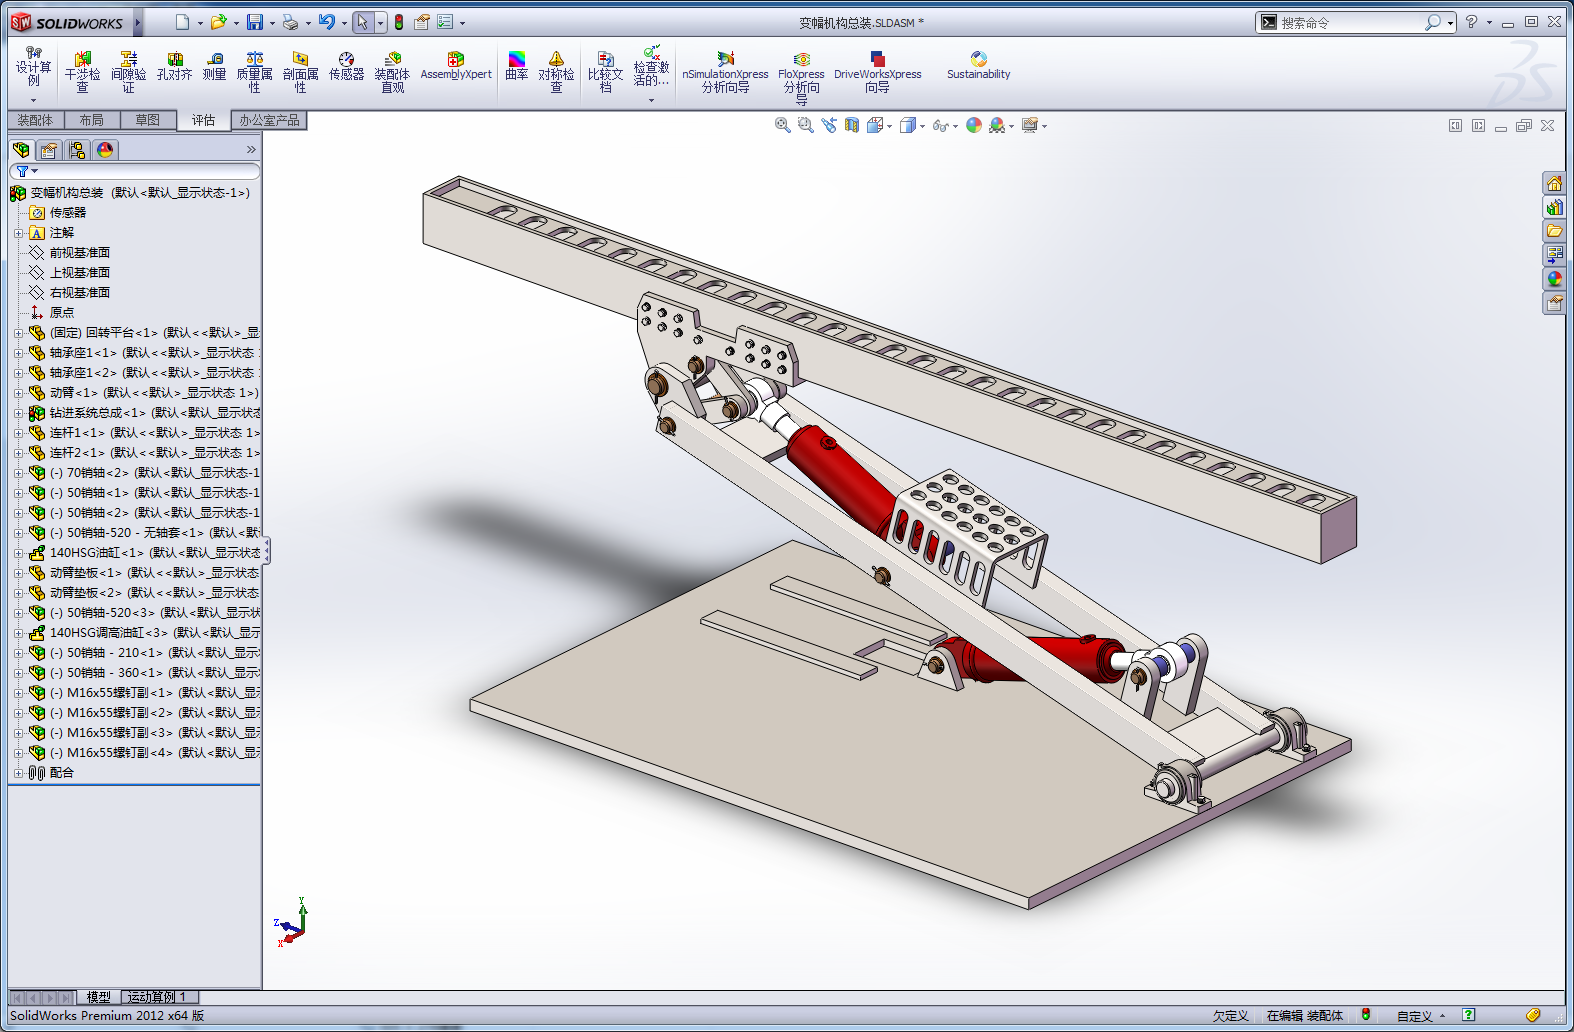The height and width of the screenshot is (1032, 1574).
Task: Switch to the 办公室产品 tab
Action: click(x=269, y=120)
